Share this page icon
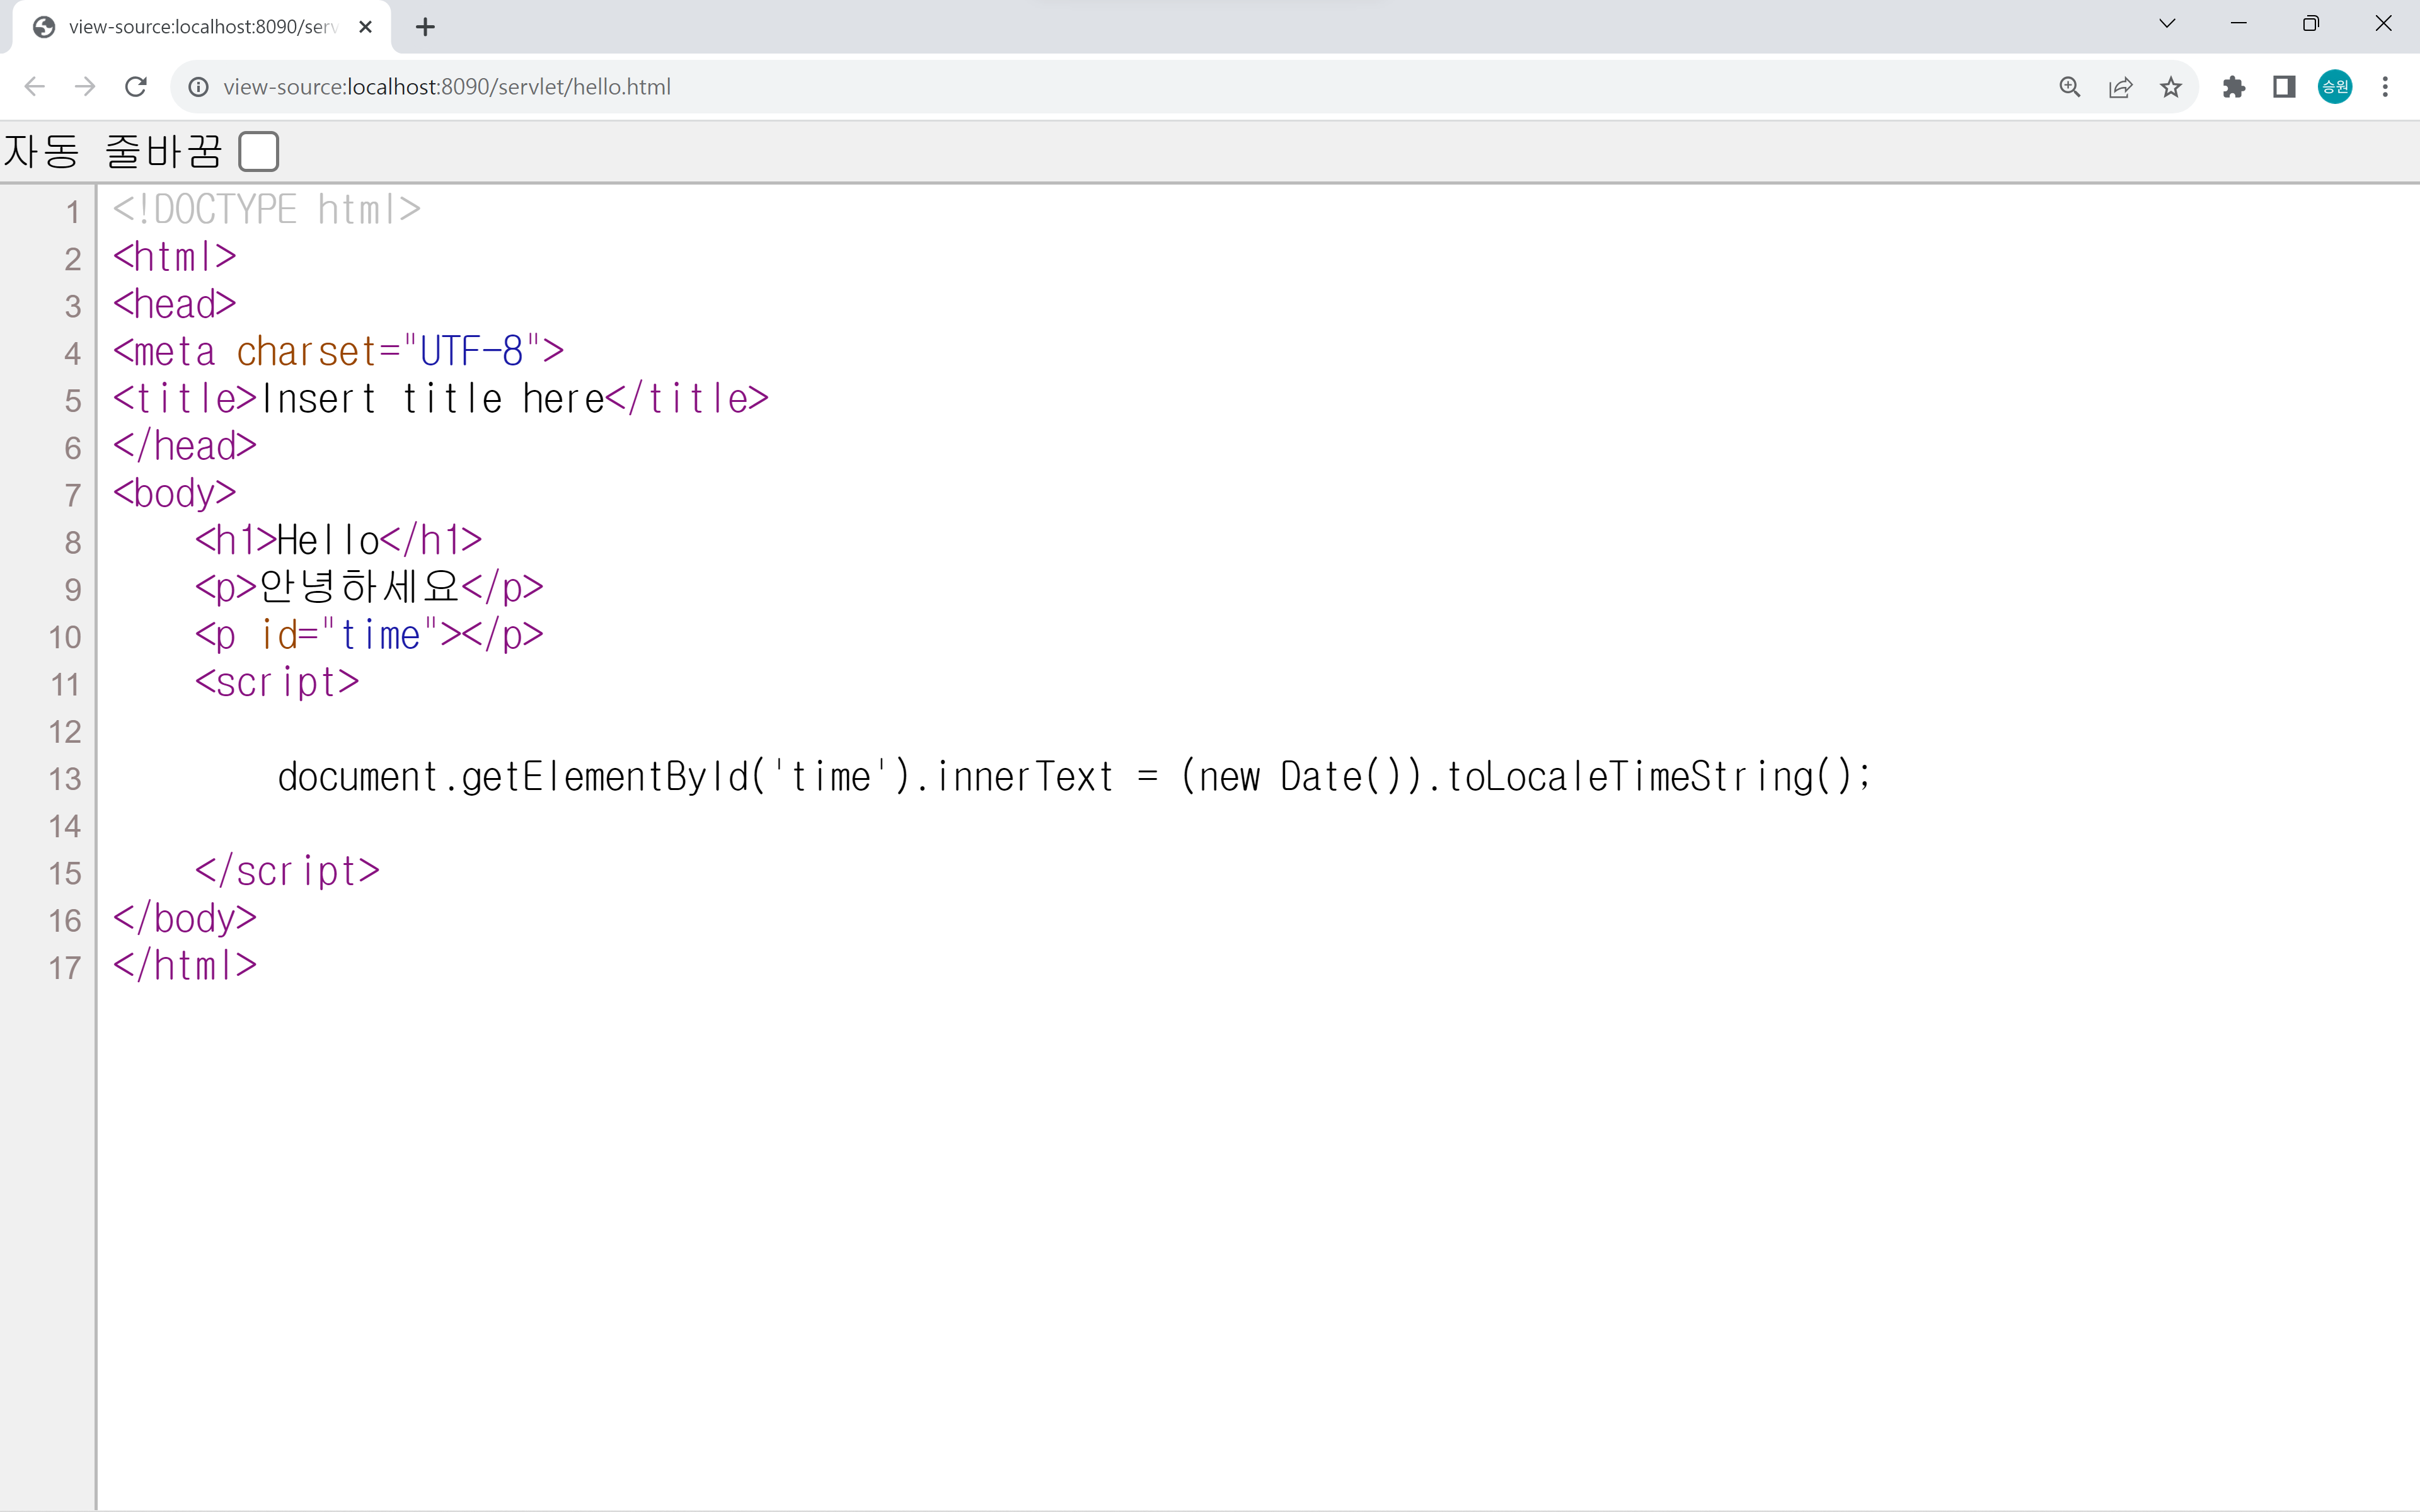Image resolution: width=2420 pixels, height=1512 pixels. pyautogui.click(x=2120, y=87)
